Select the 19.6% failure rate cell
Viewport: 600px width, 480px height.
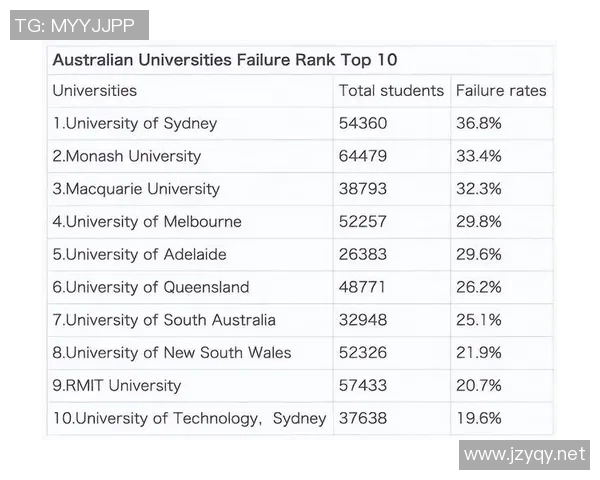pos(478,418)
